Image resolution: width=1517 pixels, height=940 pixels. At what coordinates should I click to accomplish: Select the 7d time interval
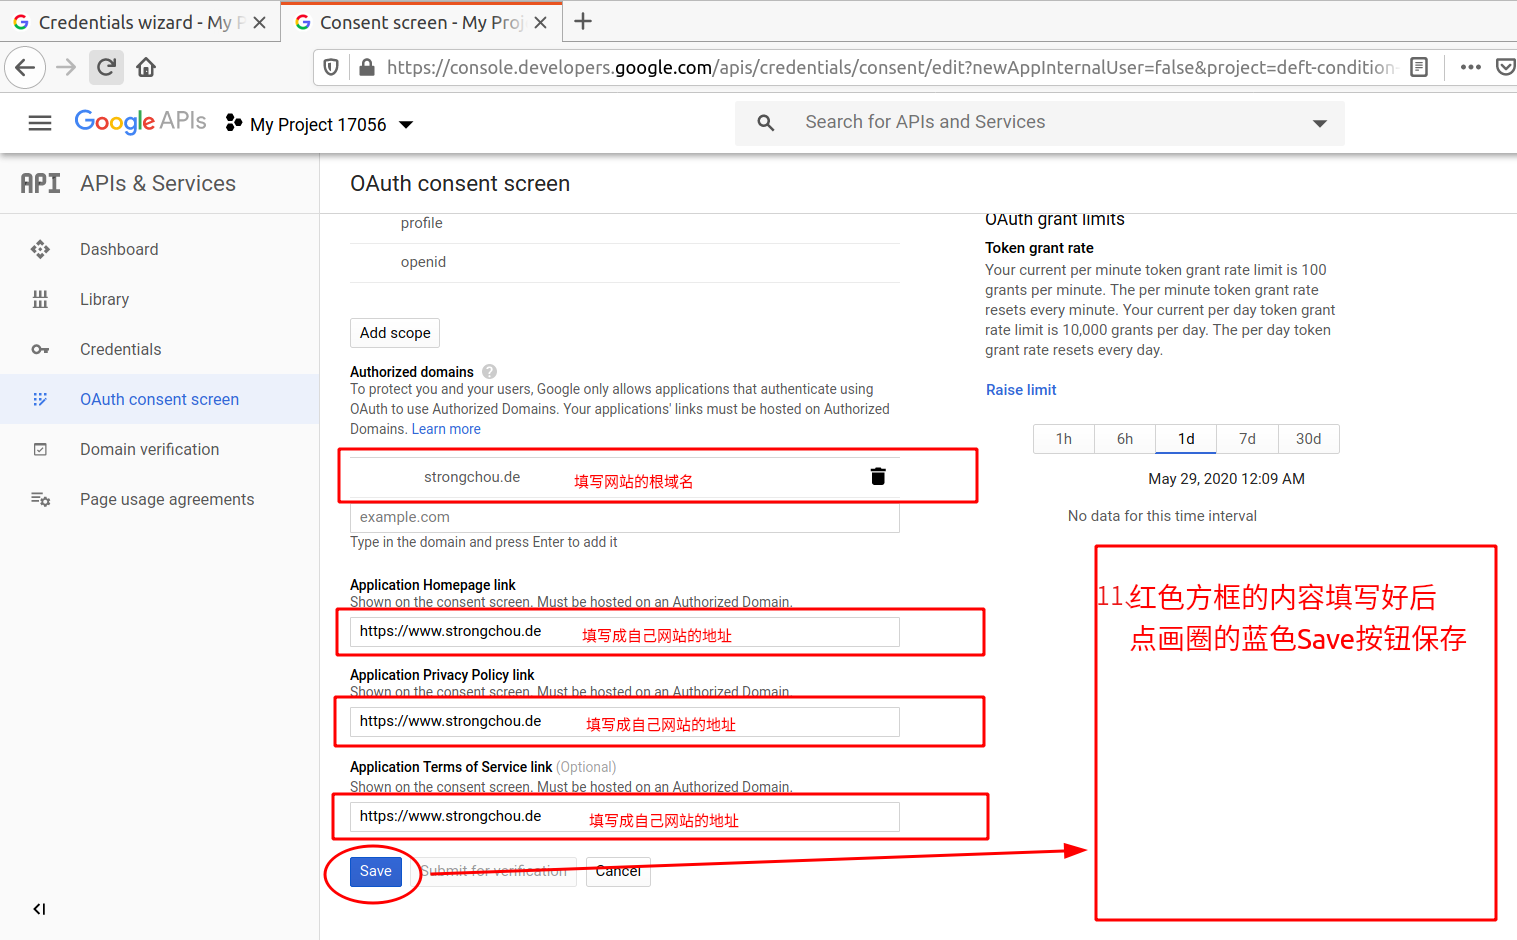click(x=1247, y=439)
